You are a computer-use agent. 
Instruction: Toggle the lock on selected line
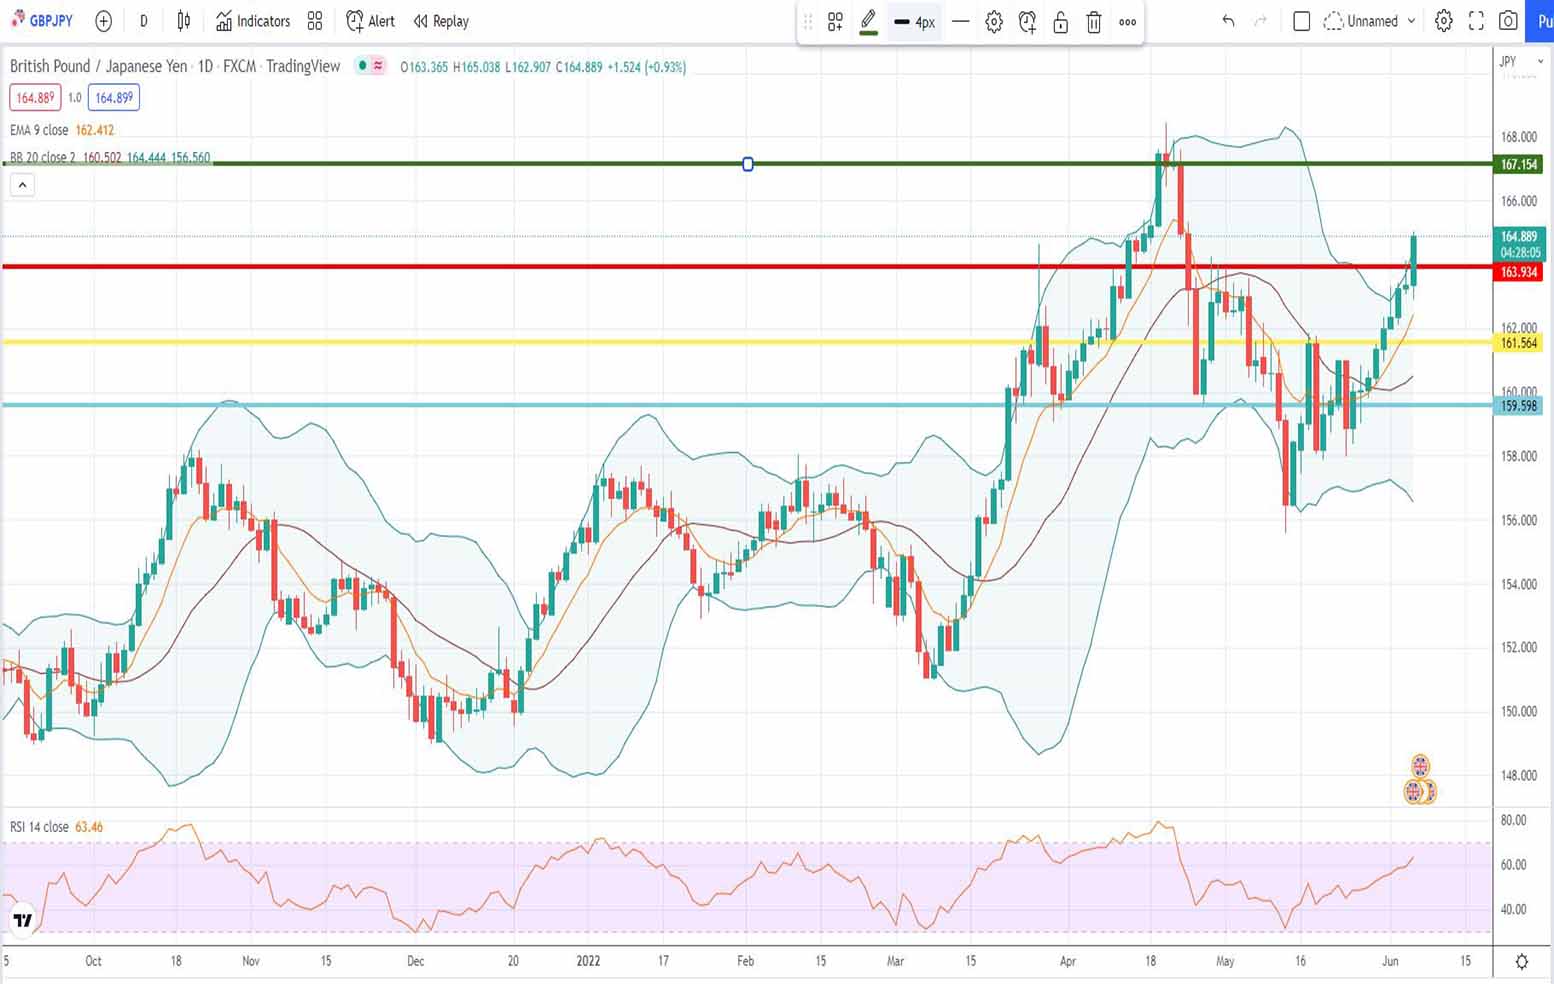[x=1061, y=22]
